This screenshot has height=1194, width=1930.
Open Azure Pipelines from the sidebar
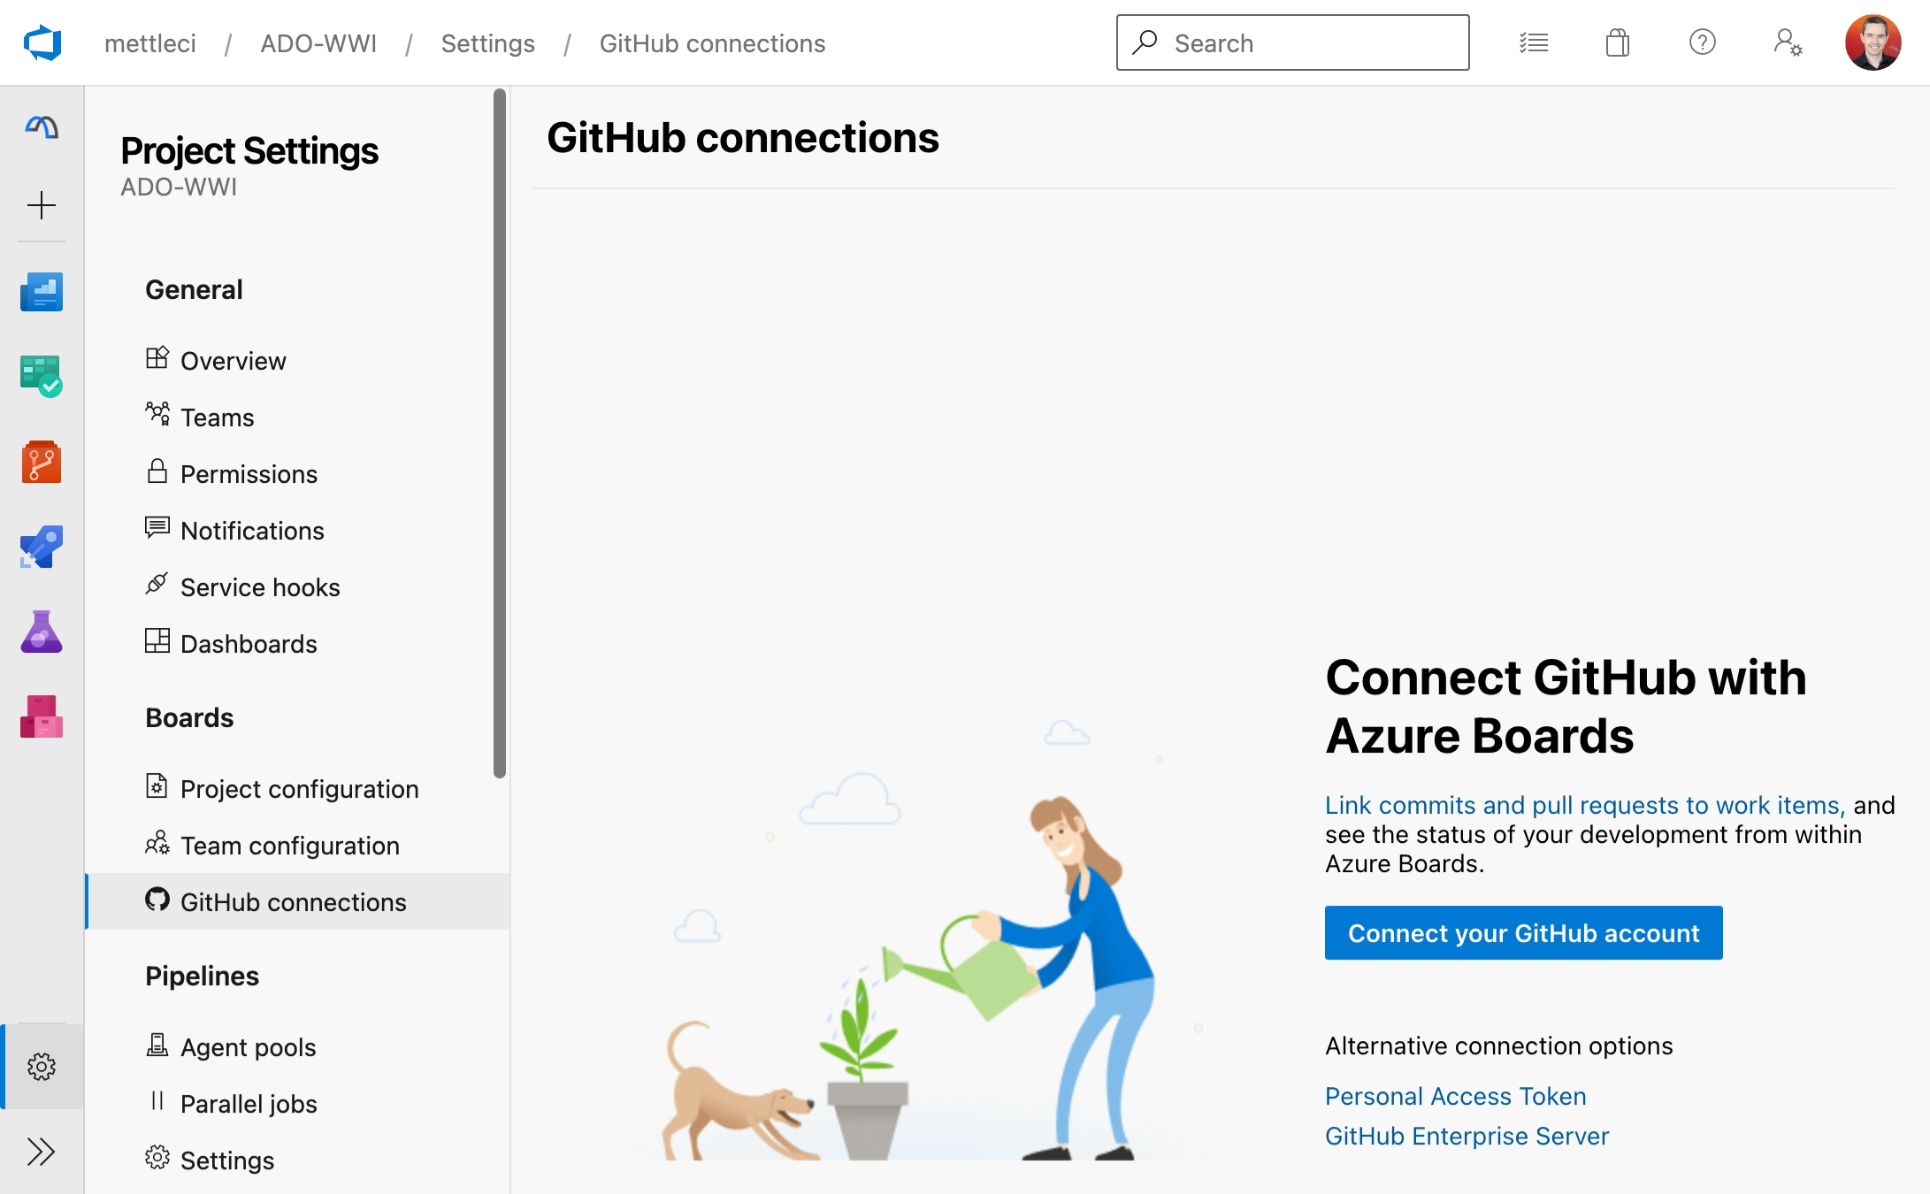41,547
